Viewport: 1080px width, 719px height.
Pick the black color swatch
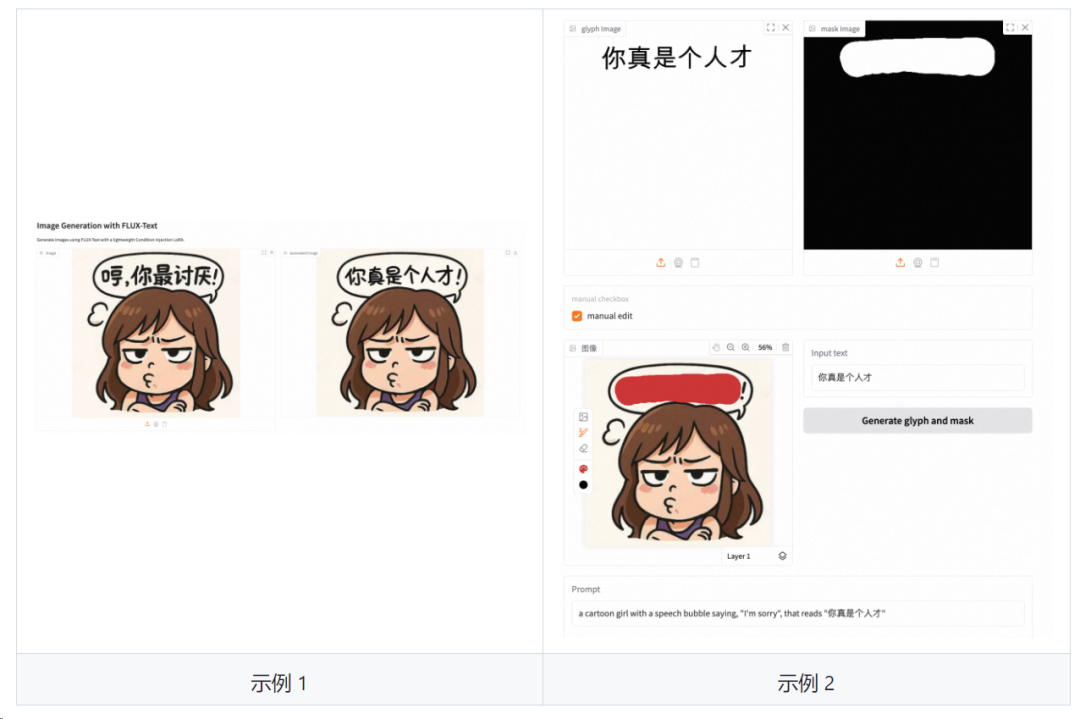click(x=583, y=485)
